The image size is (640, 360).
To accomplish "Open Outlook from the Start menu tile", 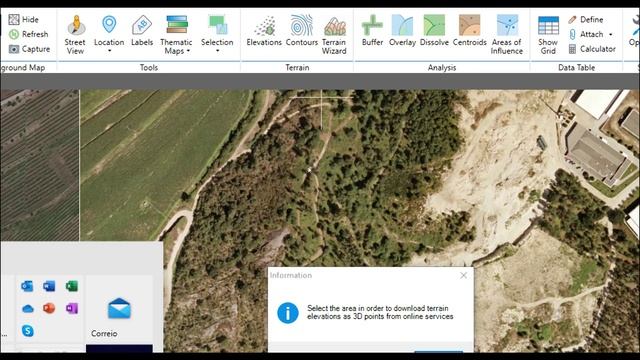I will 27,286.
